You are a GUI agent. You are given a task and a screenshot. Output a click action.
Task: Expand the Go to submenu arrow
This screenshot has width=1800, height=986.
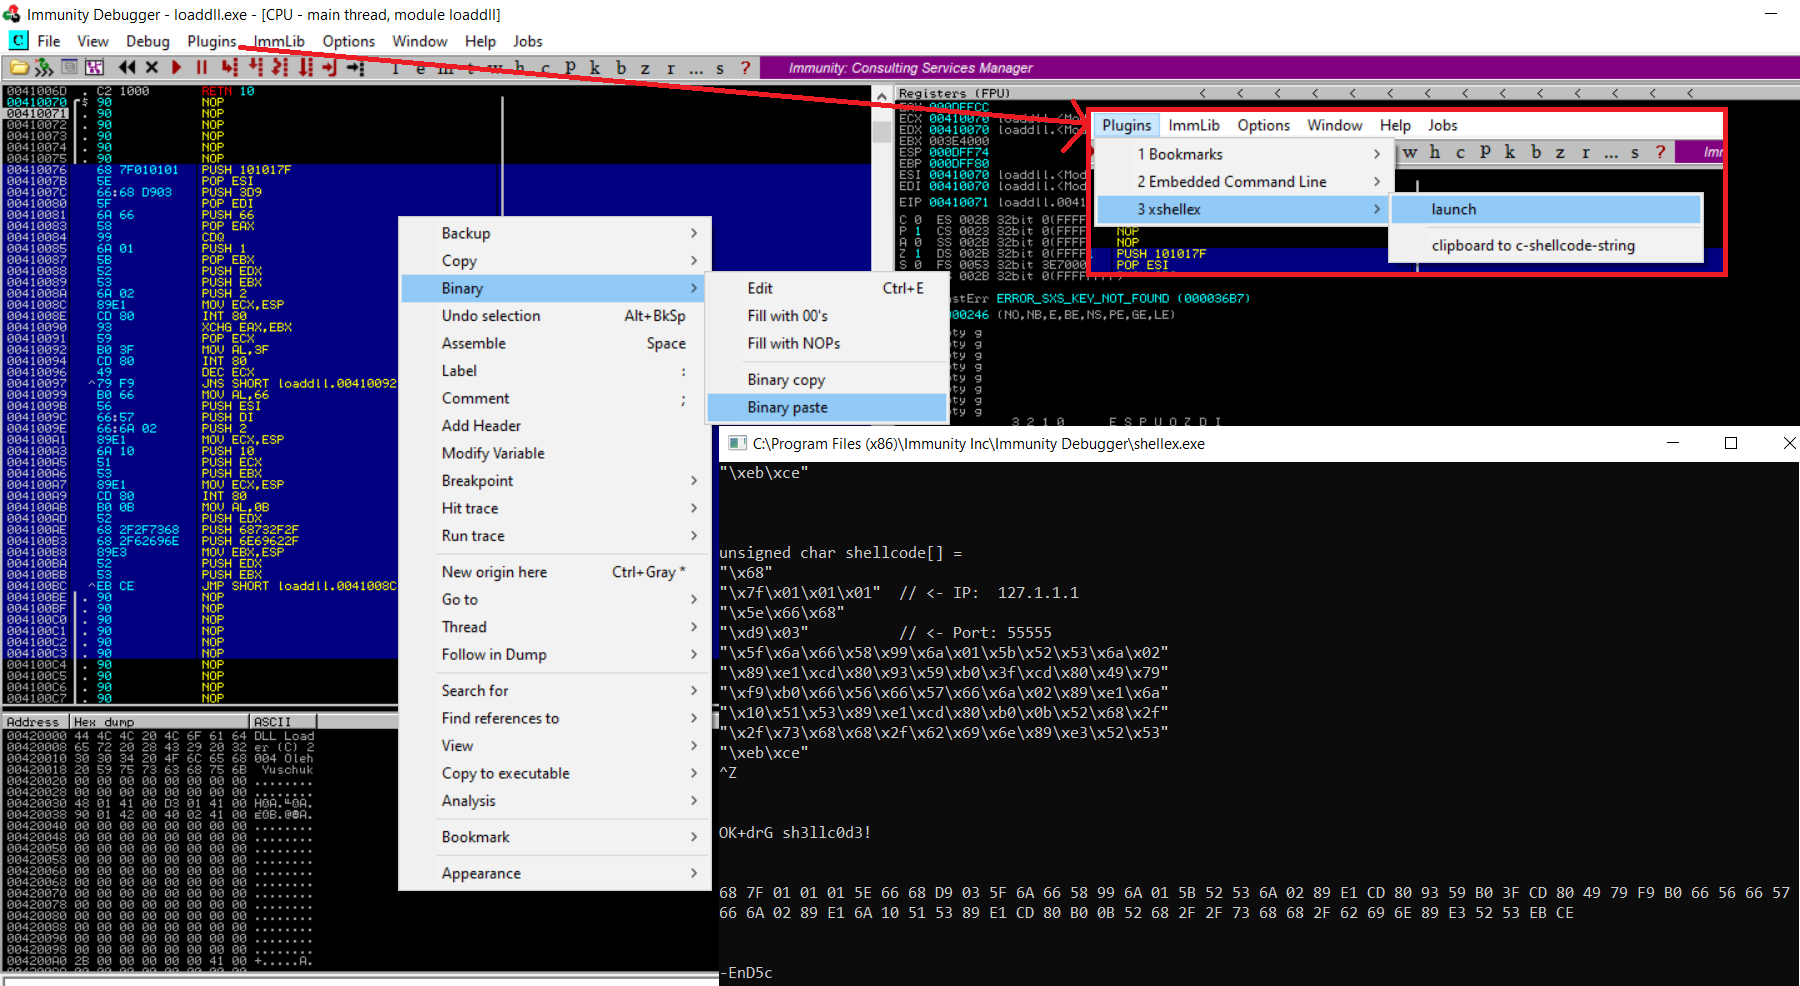click(x=694, y=599)
